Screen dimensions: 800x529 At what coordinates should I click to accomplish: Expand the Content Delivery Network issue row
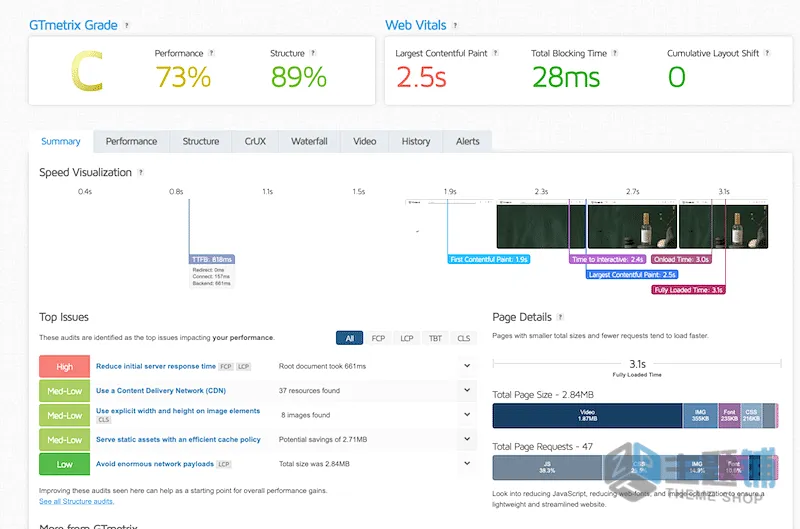point(467,390)
